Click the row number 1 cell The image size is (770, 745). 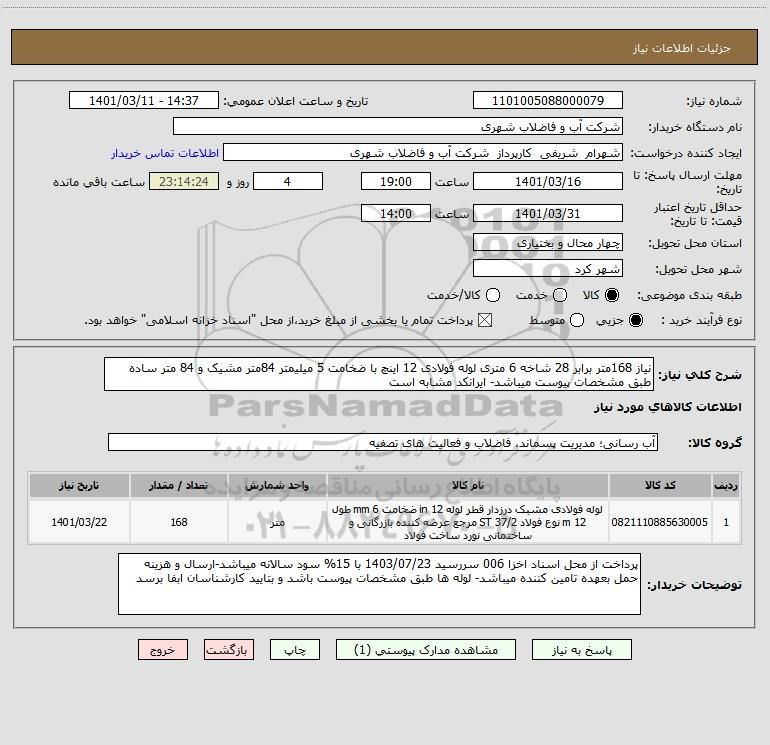(x=726, y=522)
